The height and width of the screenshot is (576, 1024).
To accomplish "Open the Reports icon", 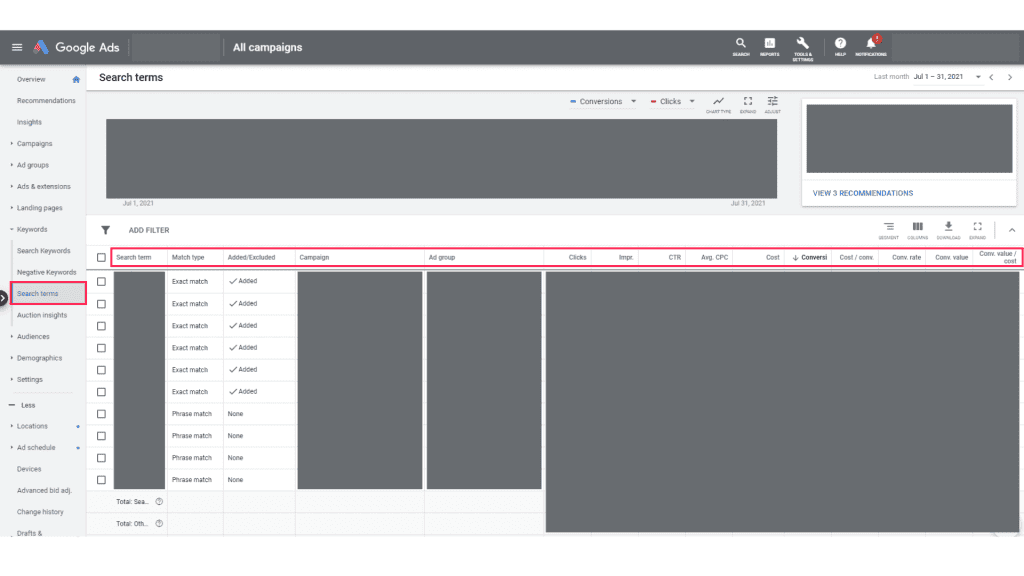I will 769,47.
